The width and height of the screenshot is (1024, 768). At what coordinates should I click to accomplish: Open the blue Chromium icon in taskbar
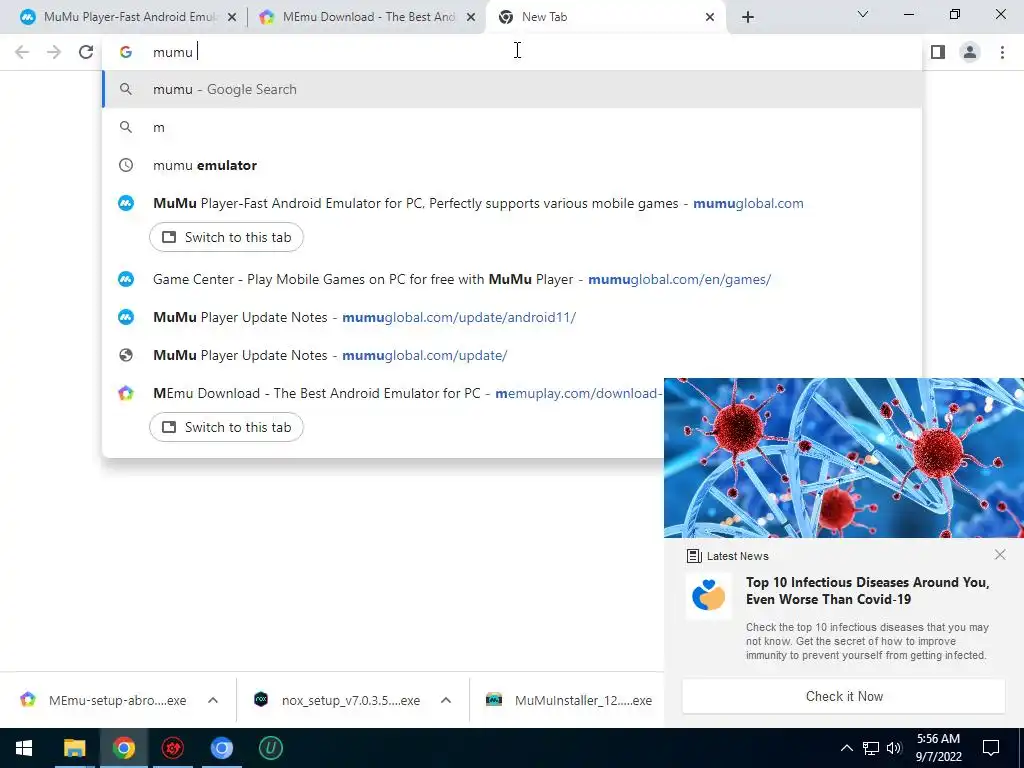pos(221,748)
